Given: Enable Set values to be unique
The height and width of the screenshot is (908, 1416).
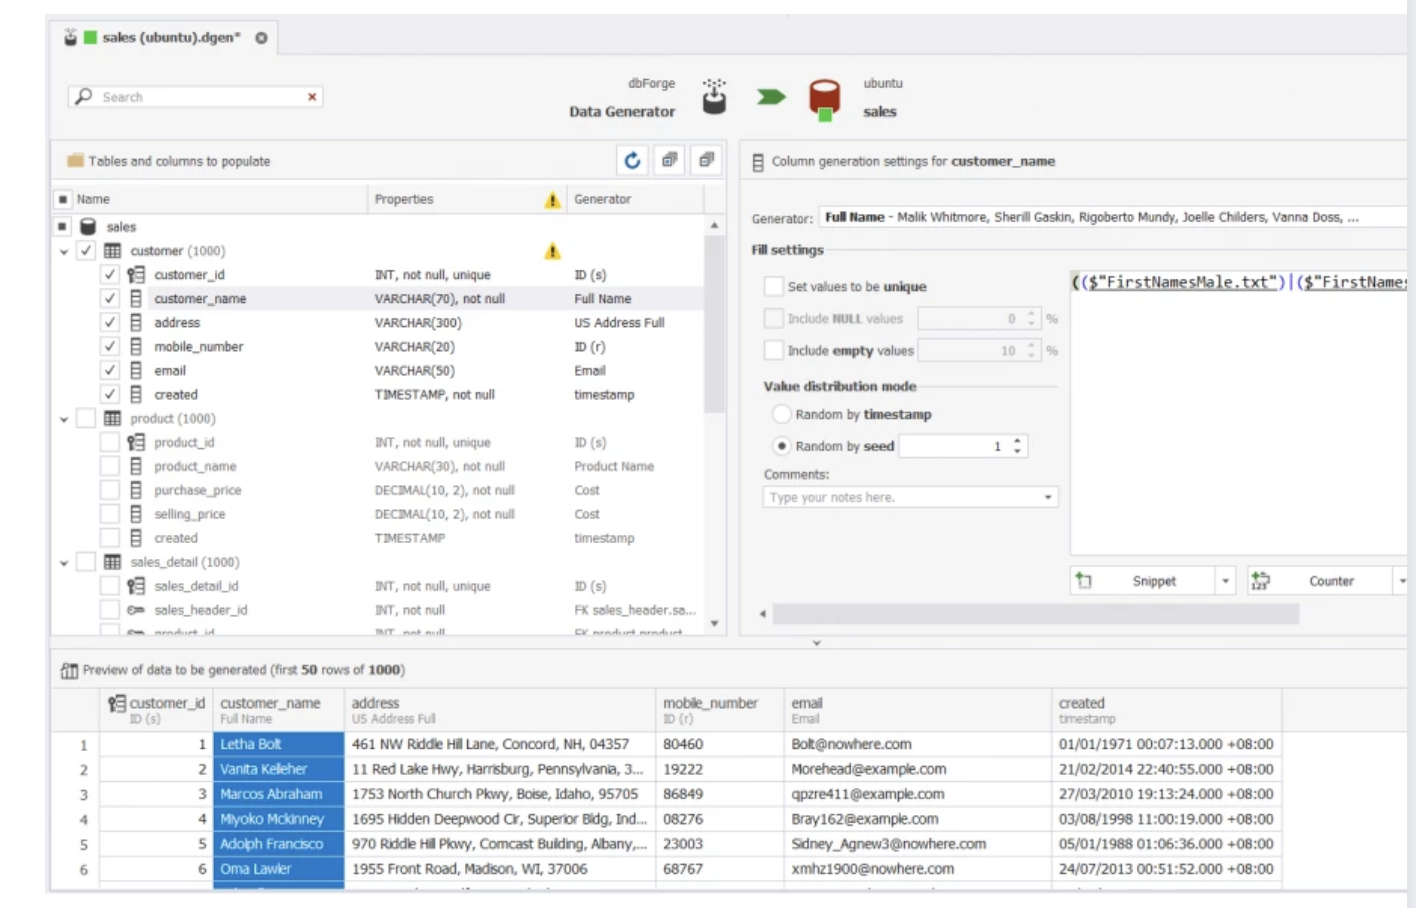Looking at the screenshot, I should click(x=773, y=287).
